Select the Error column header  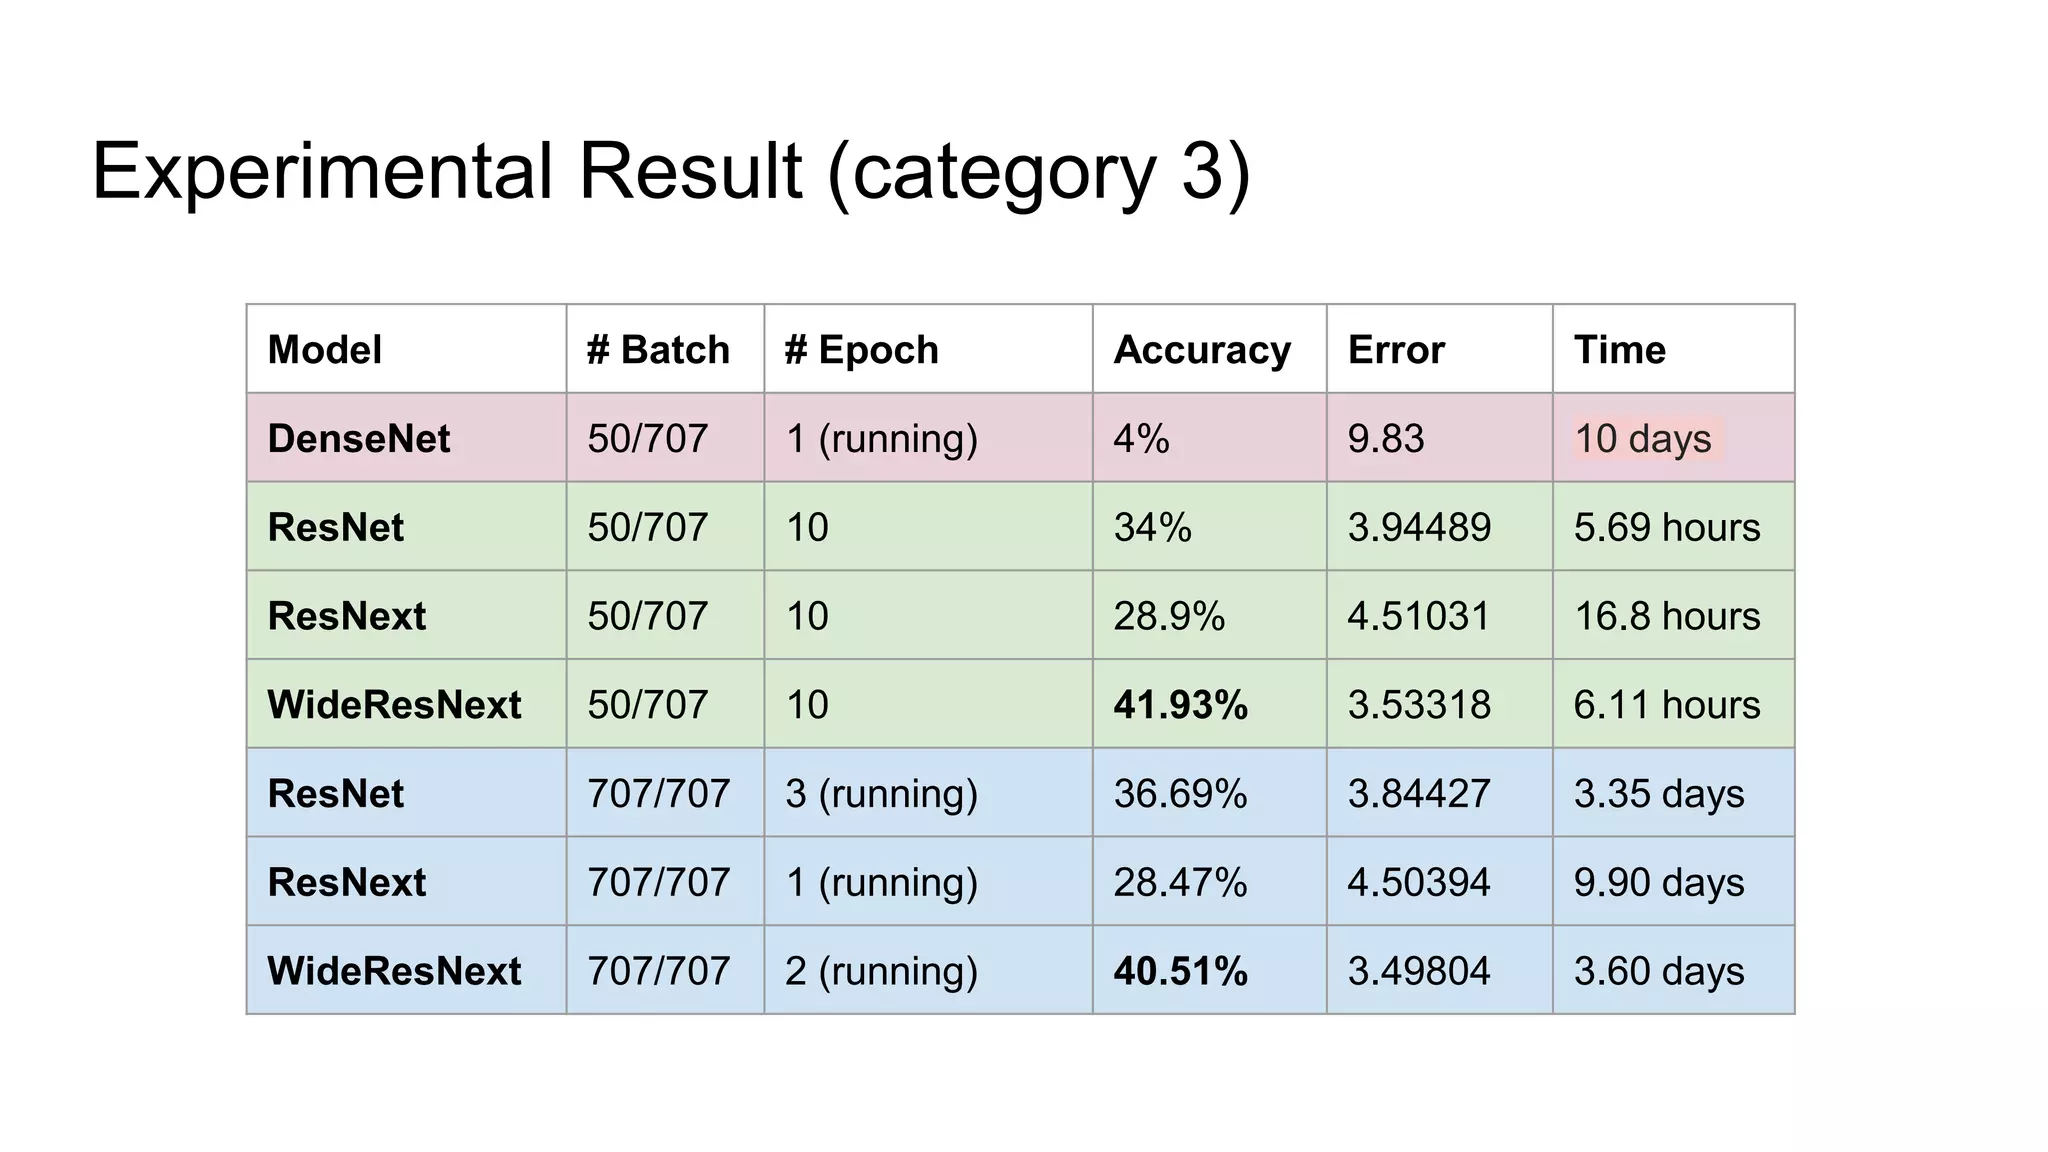click(1396, 350)
